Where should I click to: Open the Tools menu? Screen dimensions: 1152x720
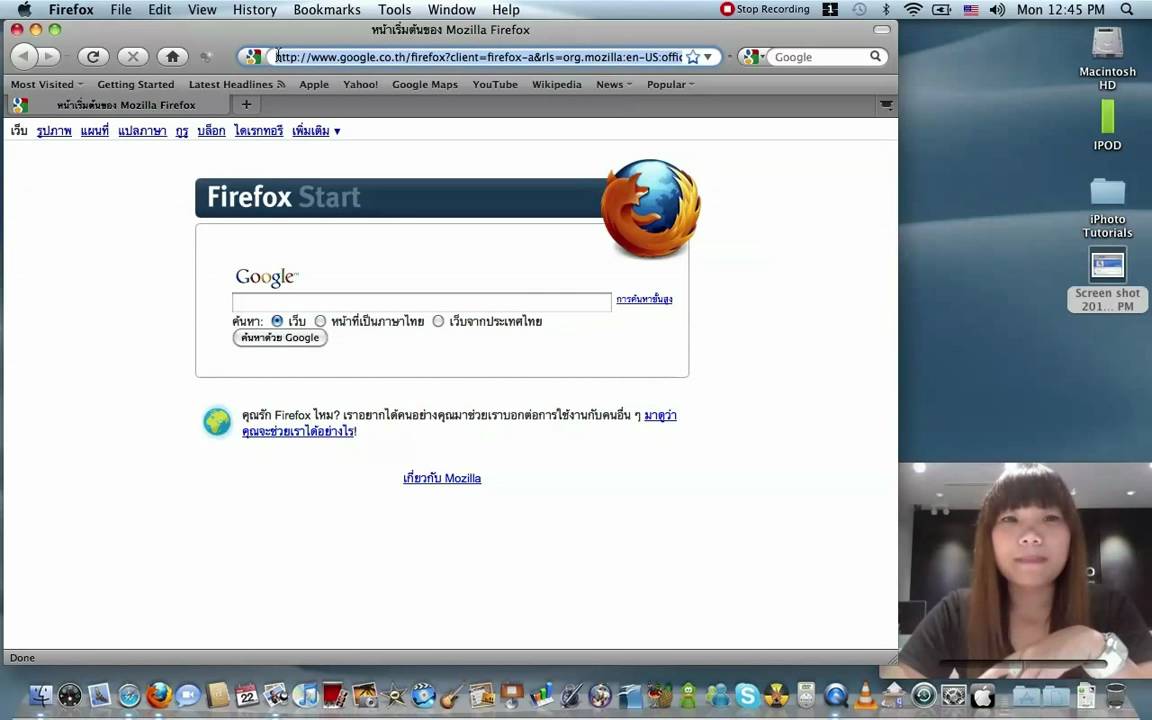(x=395, y=10)
